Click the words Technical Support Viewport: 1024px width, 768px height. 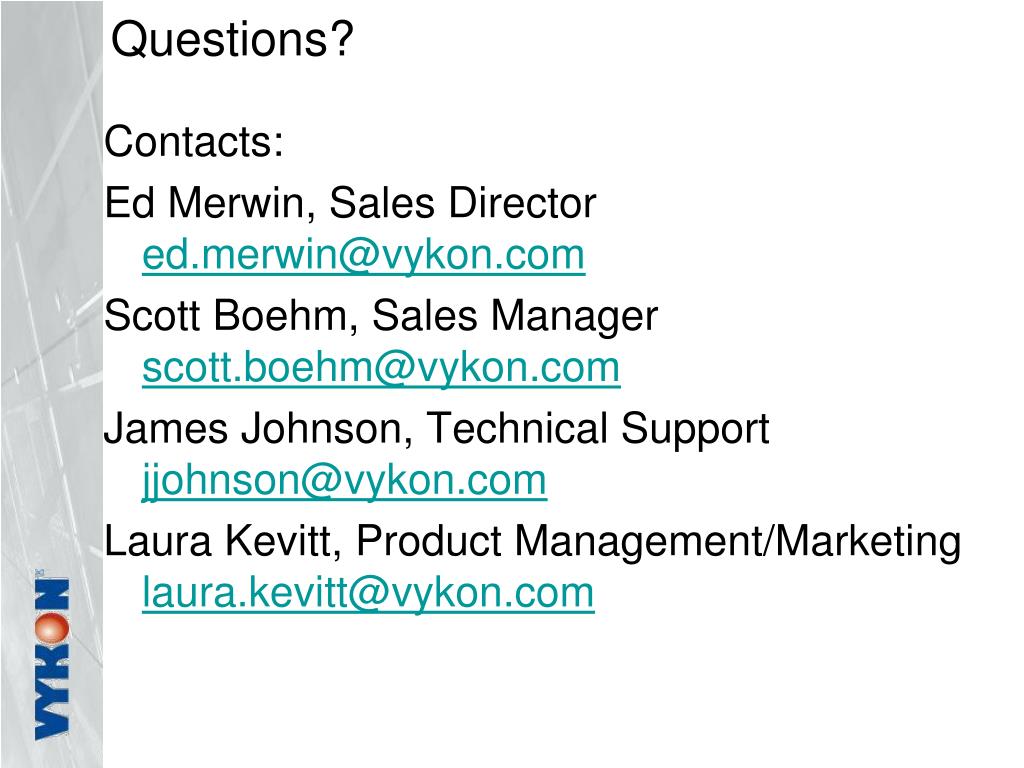598,430
